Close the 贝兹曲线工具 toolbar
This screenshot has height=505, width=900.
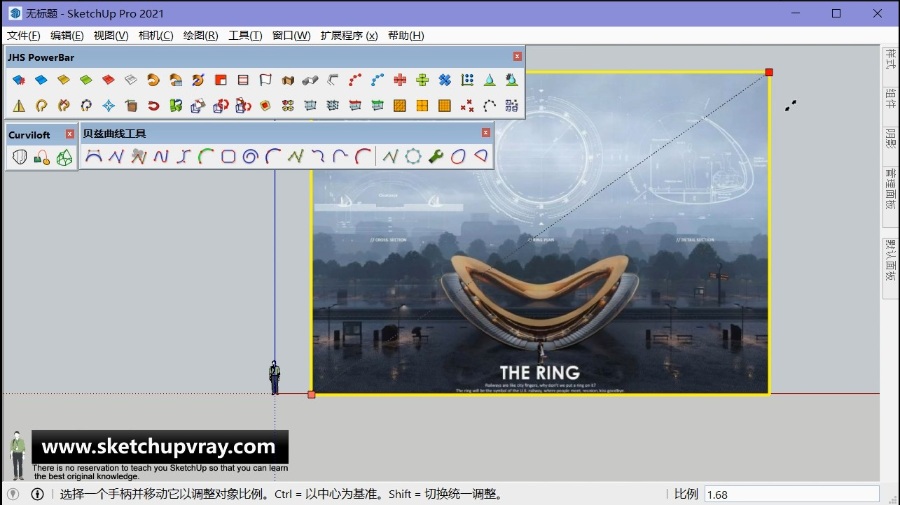[x=486, y=133]
